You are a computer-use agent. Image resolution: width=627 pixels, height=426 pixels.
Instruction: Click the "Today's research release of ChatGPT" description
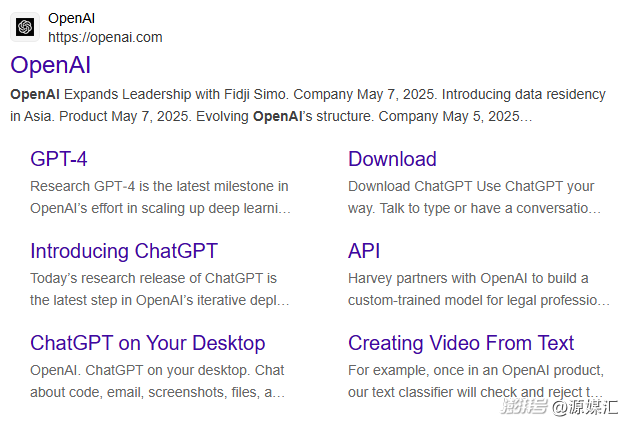pyautogui.click(x=153, y=278)
